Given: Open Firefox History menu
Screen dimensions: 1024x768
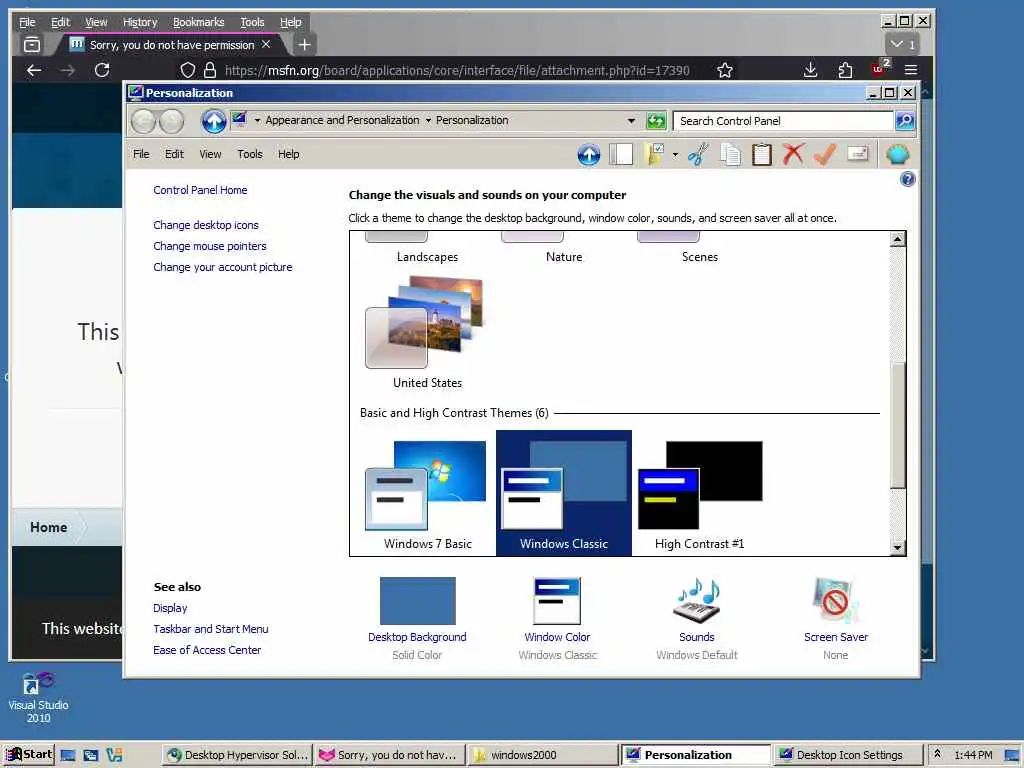Looking at the screenshot, I should 140,22.
